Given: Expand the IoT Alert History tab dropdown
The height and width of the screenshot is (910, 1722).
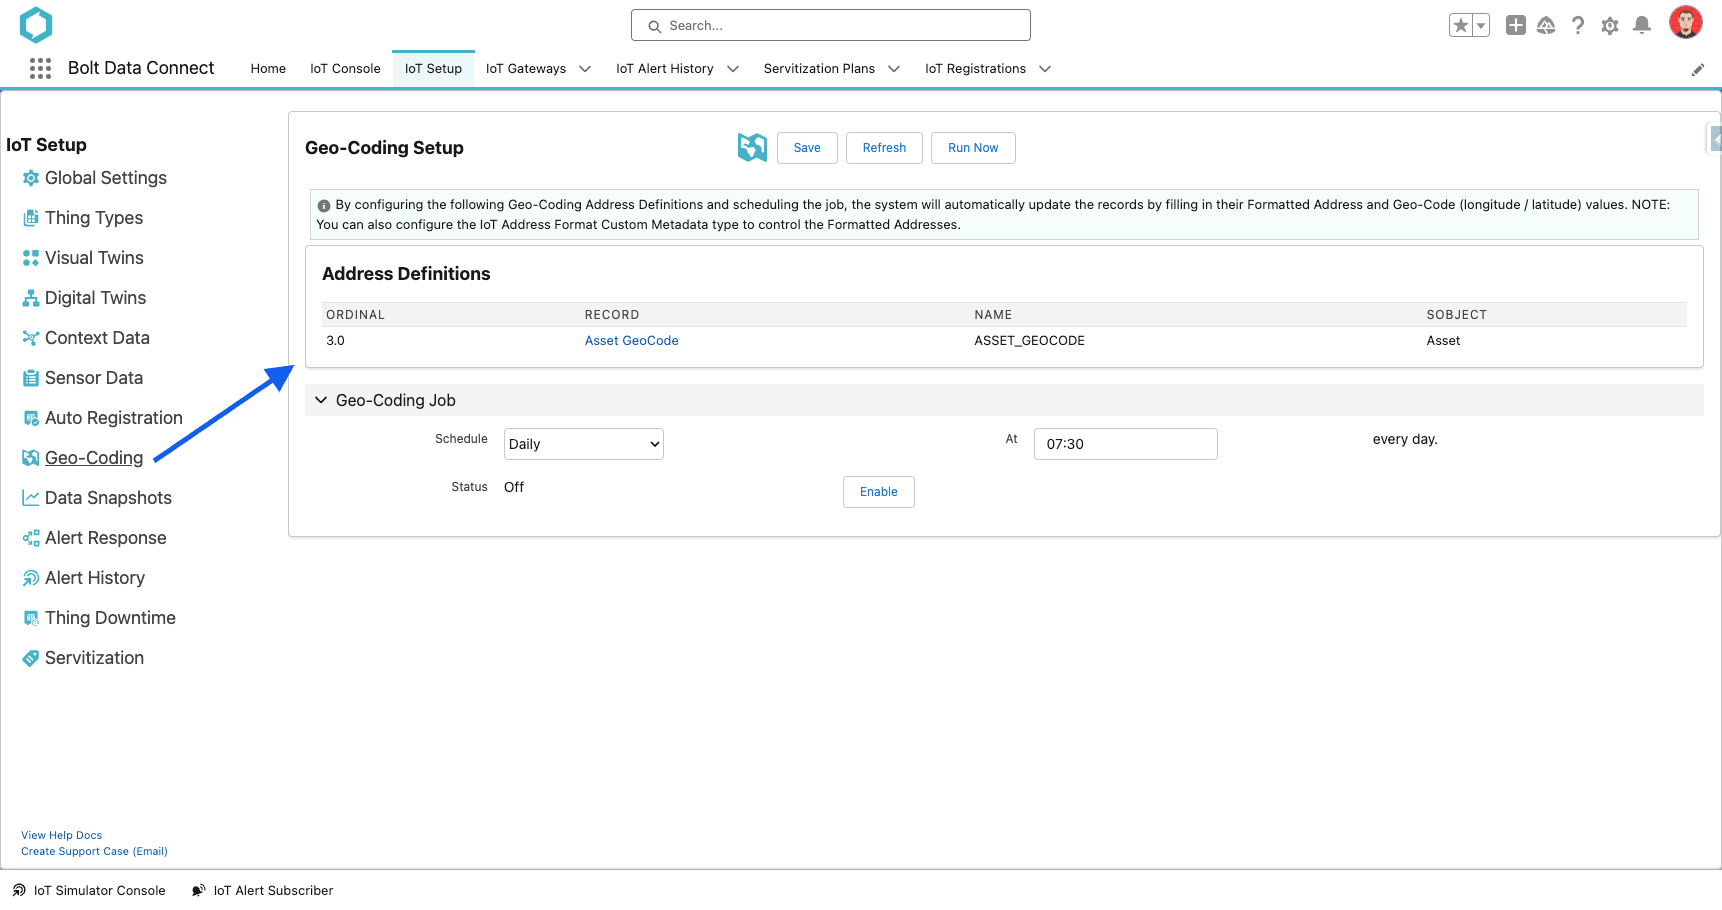Looking at the screenshot, I should click(733, 69).
